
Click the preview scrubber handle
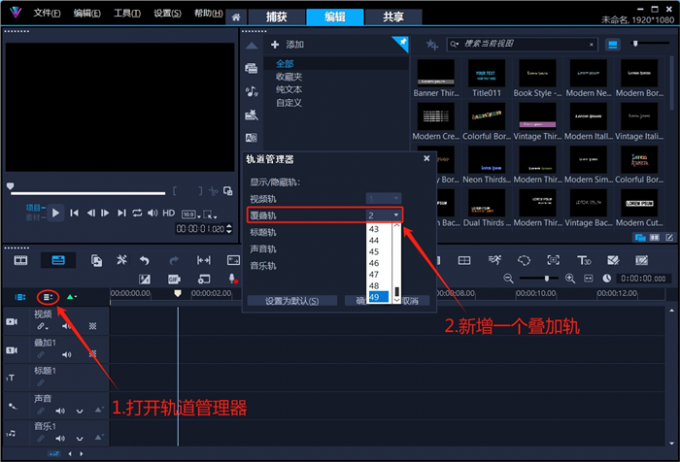pyautogui.click(x=10, y=186)
